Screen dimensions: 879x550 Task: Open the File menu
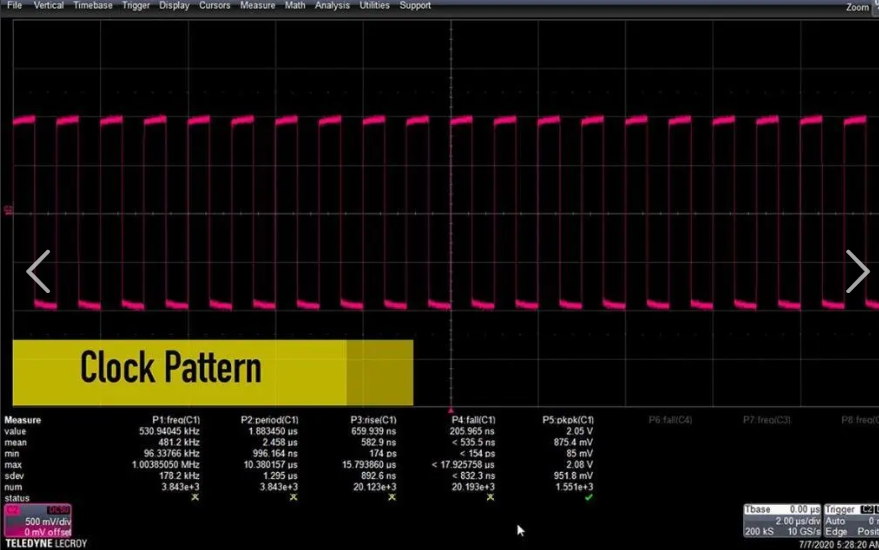(x=14, y=6)
